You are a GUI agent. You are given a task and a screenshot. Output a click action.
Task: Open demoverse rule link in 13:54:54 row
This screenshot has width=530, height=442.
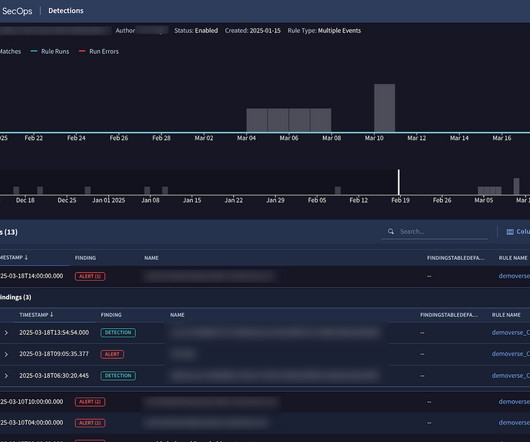tap(511, 333)
